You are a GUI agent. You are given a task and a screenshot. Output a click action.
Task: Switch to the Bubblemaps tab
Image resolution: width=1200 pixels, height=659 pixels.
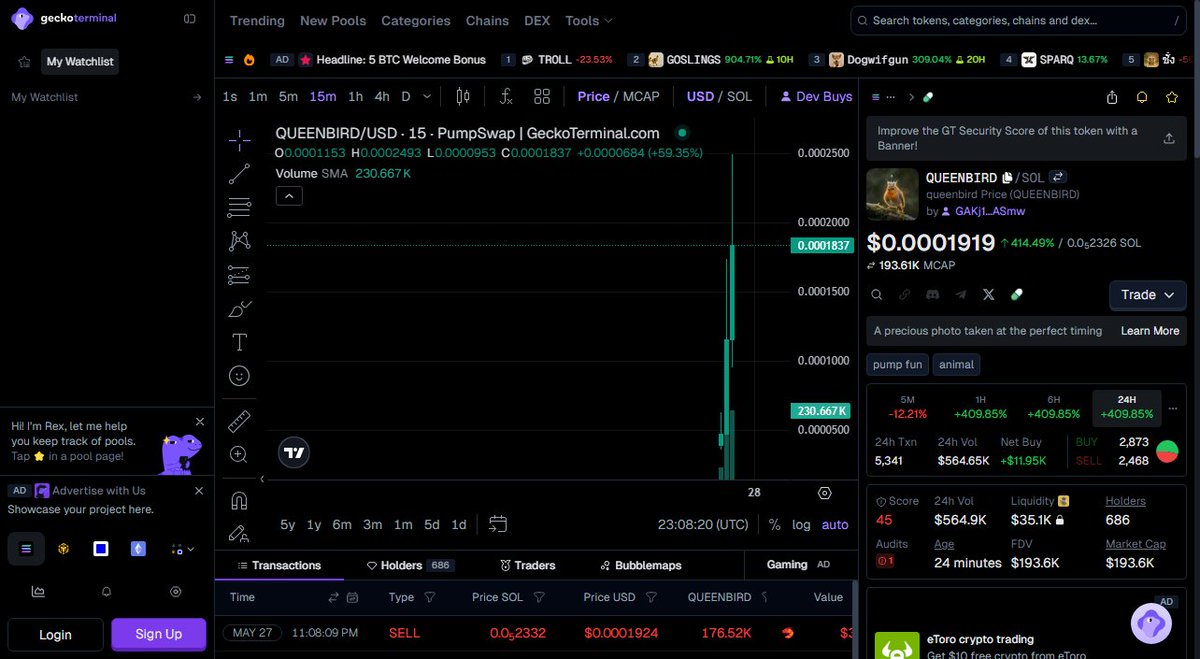pos(640,565)
